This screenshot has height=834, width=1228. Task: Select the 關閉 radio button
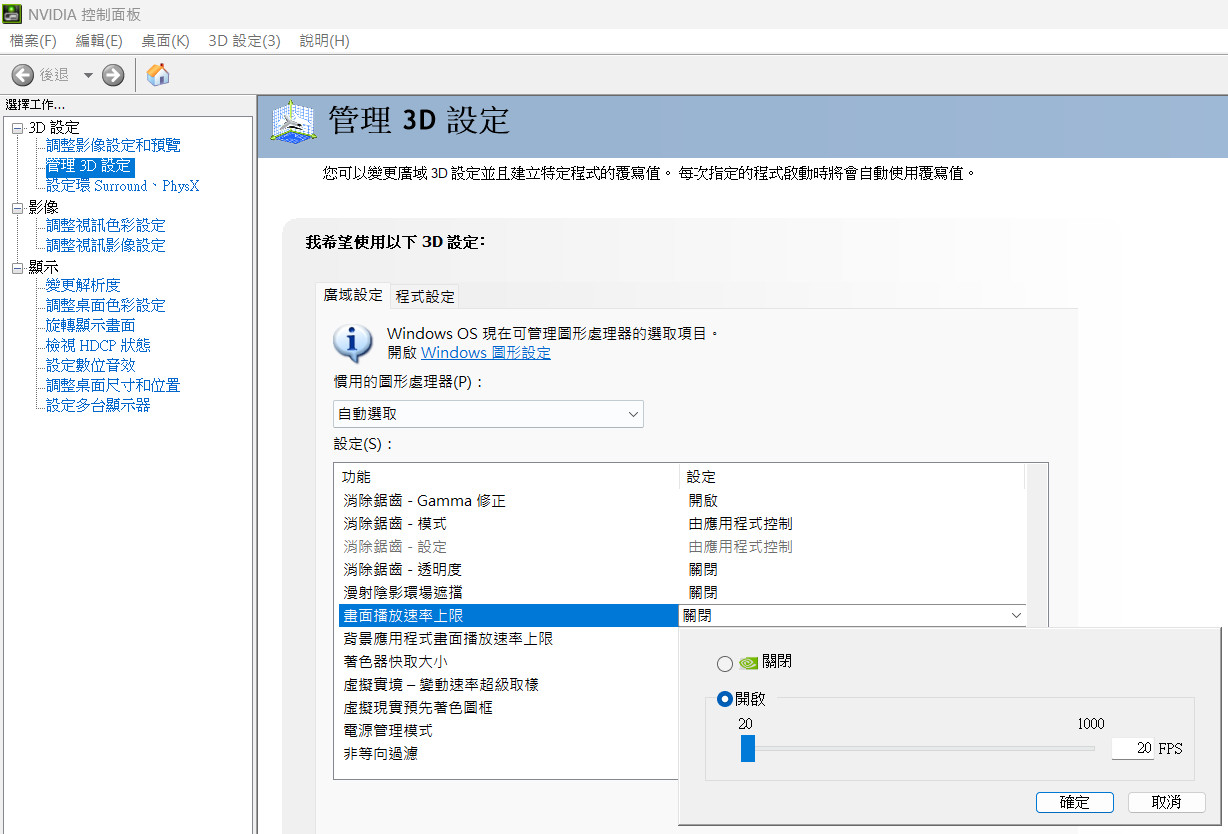point(725,664)
